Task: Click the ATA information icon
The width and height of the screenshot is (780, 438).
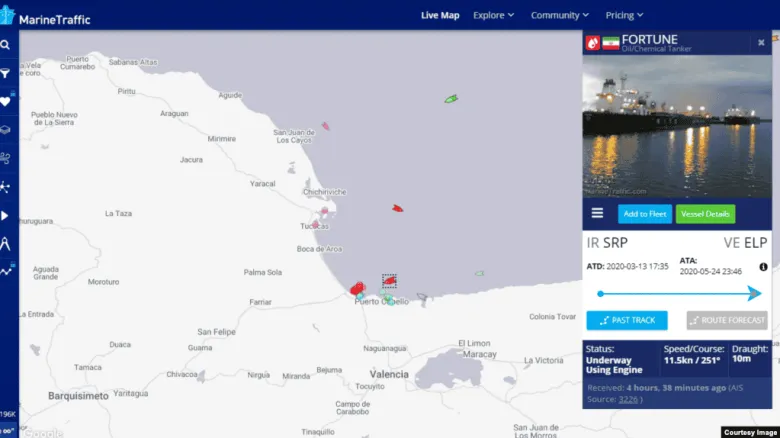Action: click(763, 267)
